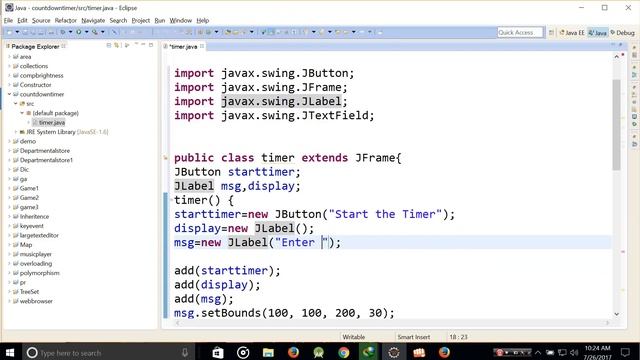This screenshot has height=360, width=640.
Task: Toggle Link with Editor in Package Explorer
Action: point(117,45)
